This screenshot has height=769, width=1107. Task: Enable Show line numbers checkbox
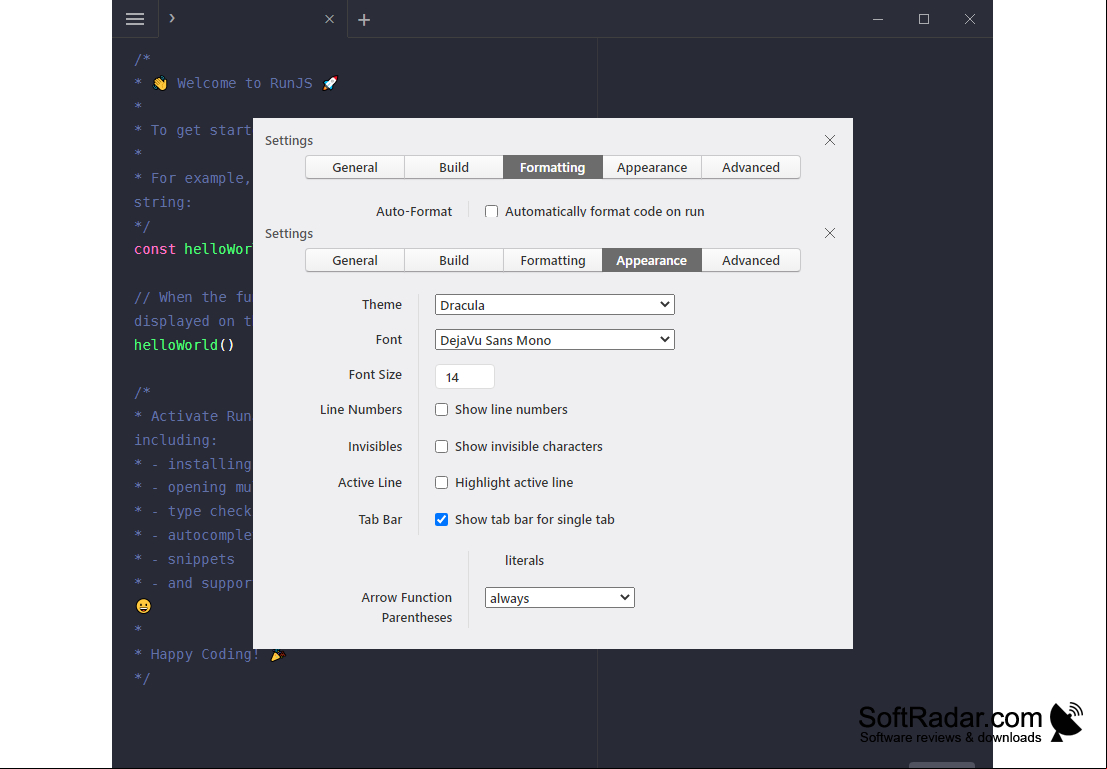pyautogui.click(x=441, y=410)
